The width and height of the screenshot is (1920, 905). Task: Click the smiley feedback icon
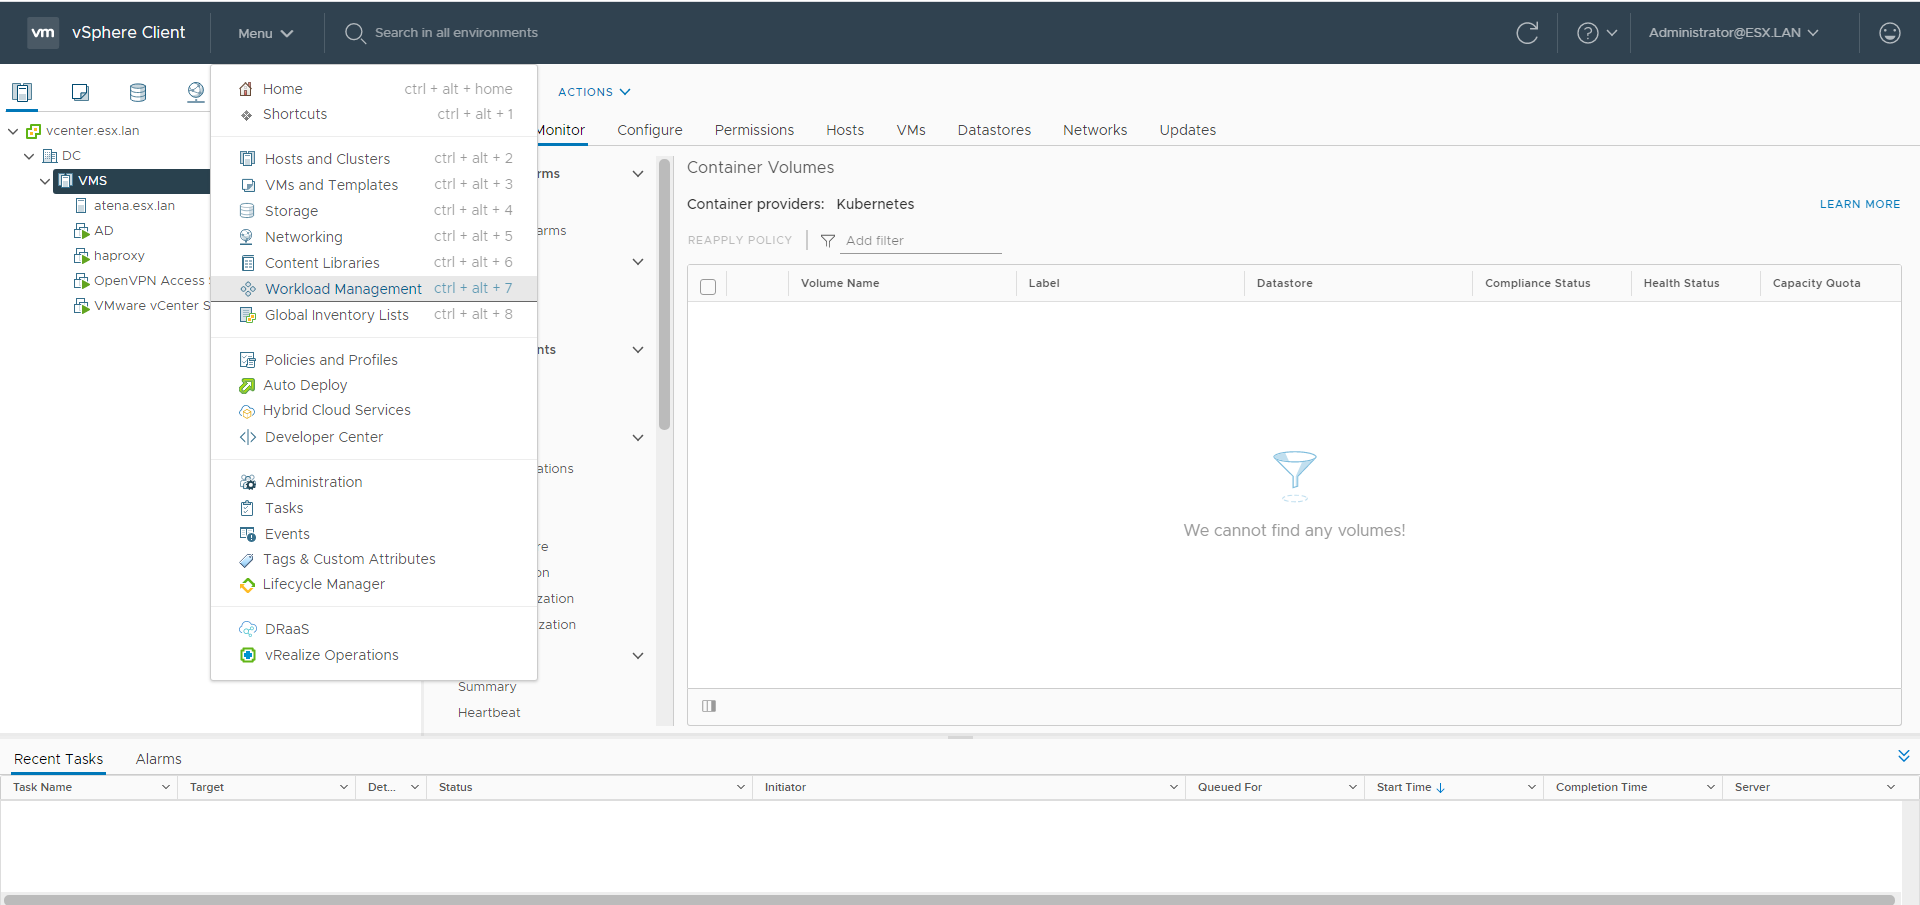pos(1889,33)
